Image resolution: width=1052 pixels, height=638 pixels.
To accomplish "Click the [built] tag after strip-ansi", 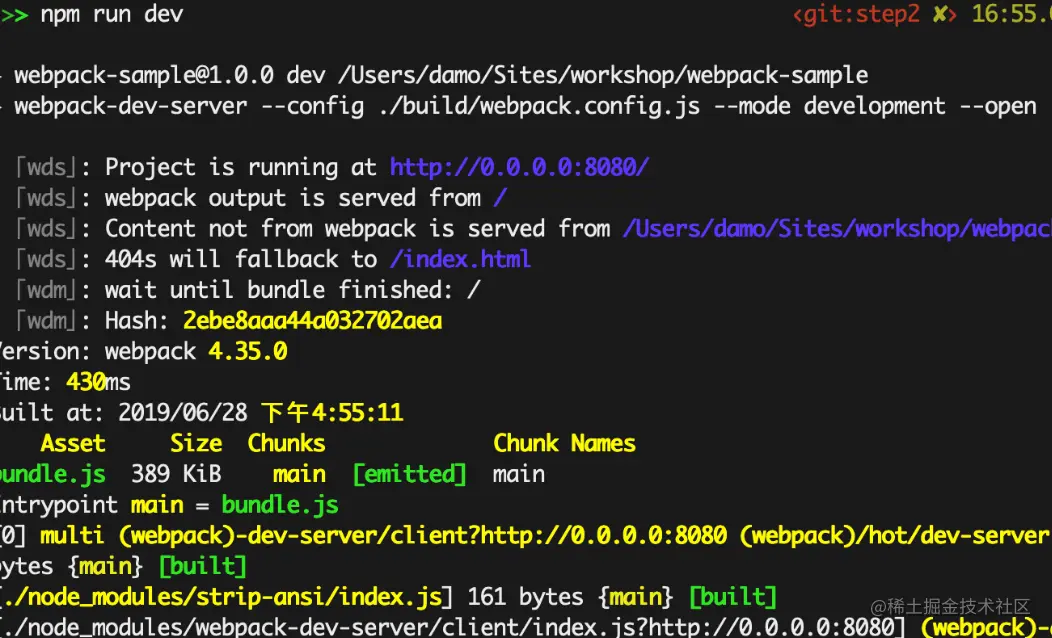I will pyautogui.click(x=733, y=597).
